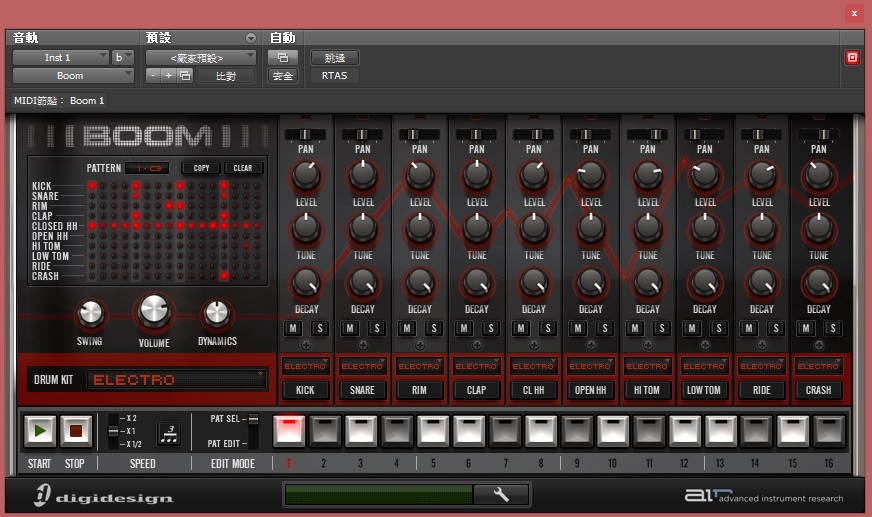Toggle step 9 sequencer pad
The height and width of the screenshot is (517, 872).
click(x=577, y=431)
